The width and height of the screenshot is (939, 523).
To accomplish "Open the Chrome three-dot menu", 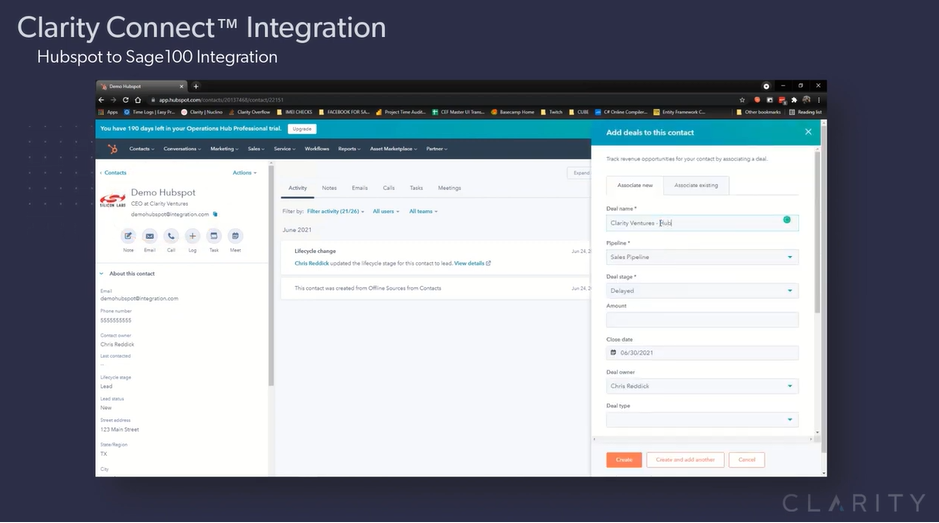I will point(819,100).
